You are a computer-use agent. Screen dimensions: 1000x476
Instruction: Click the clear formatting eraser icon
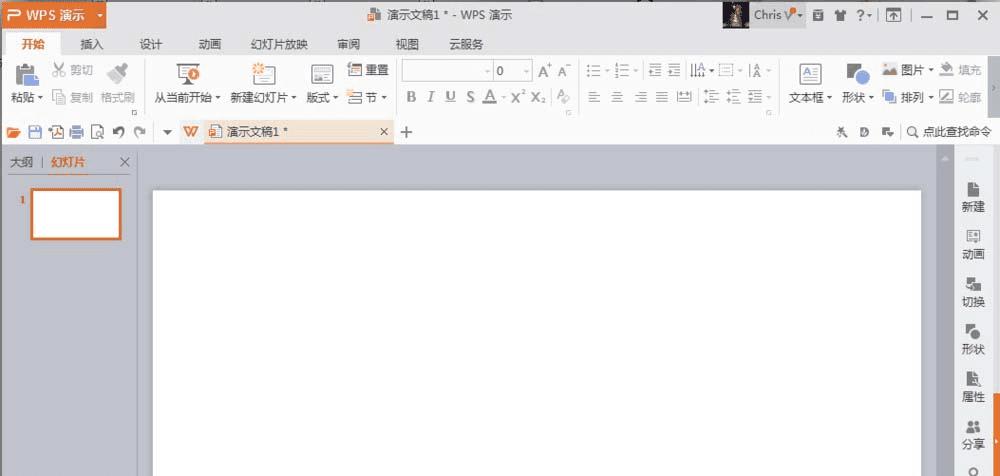click(562, 97)
